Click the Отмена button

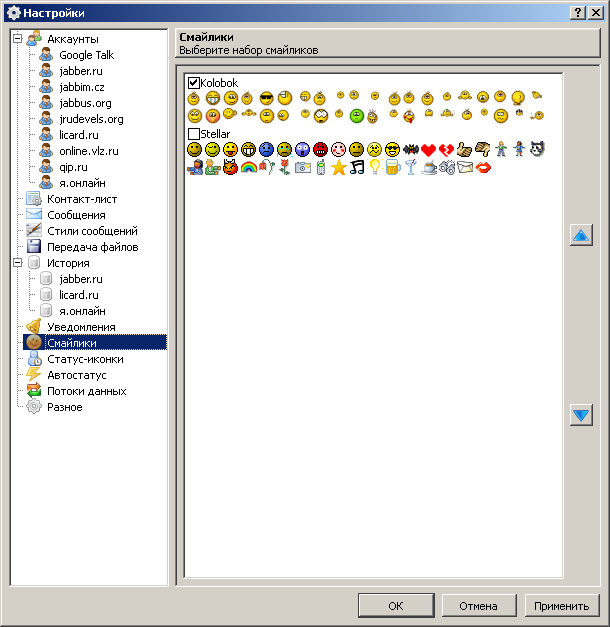coord(478,606)
